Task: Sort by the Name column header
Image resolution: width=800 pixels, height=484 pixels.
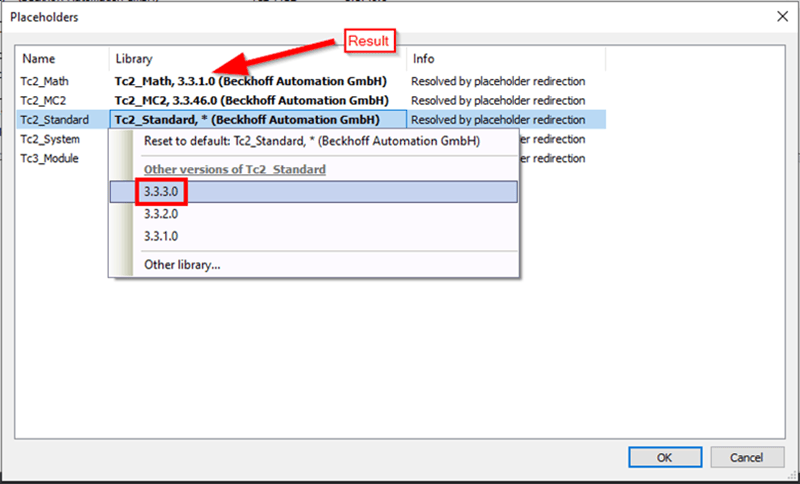Action: (62, 59)
